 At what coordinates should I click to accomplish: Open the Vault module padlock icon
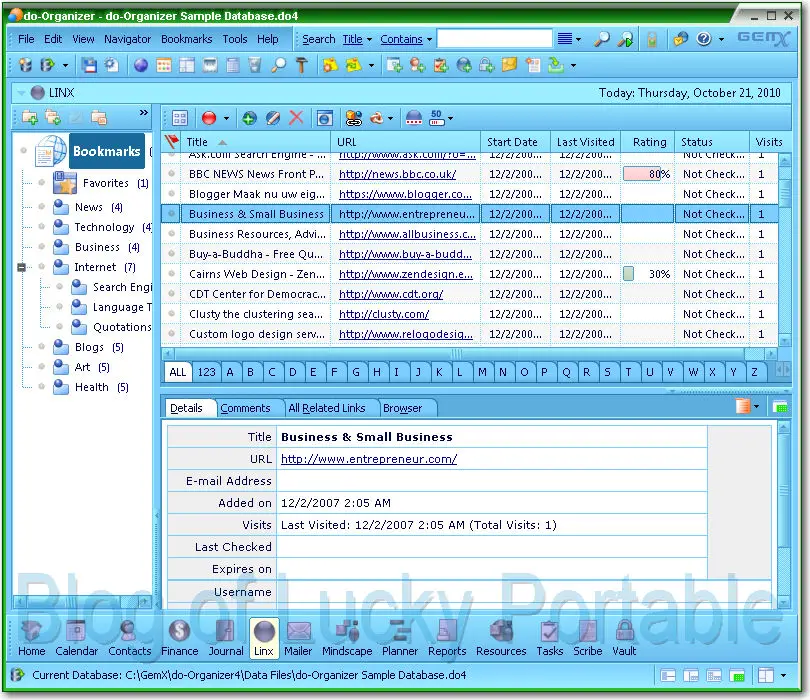click(x=624, y=631)
